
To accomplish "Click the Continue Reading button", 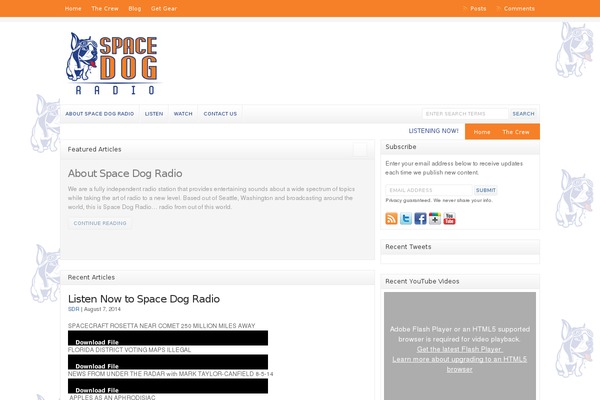I will coord(100,223).
